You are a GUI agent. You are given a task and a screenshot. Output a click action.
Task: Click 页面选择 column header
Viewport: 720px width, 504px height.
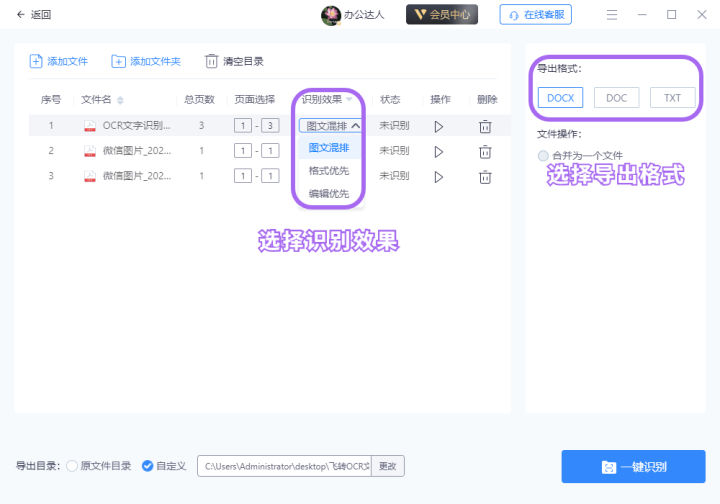click(x=254, y=100)
